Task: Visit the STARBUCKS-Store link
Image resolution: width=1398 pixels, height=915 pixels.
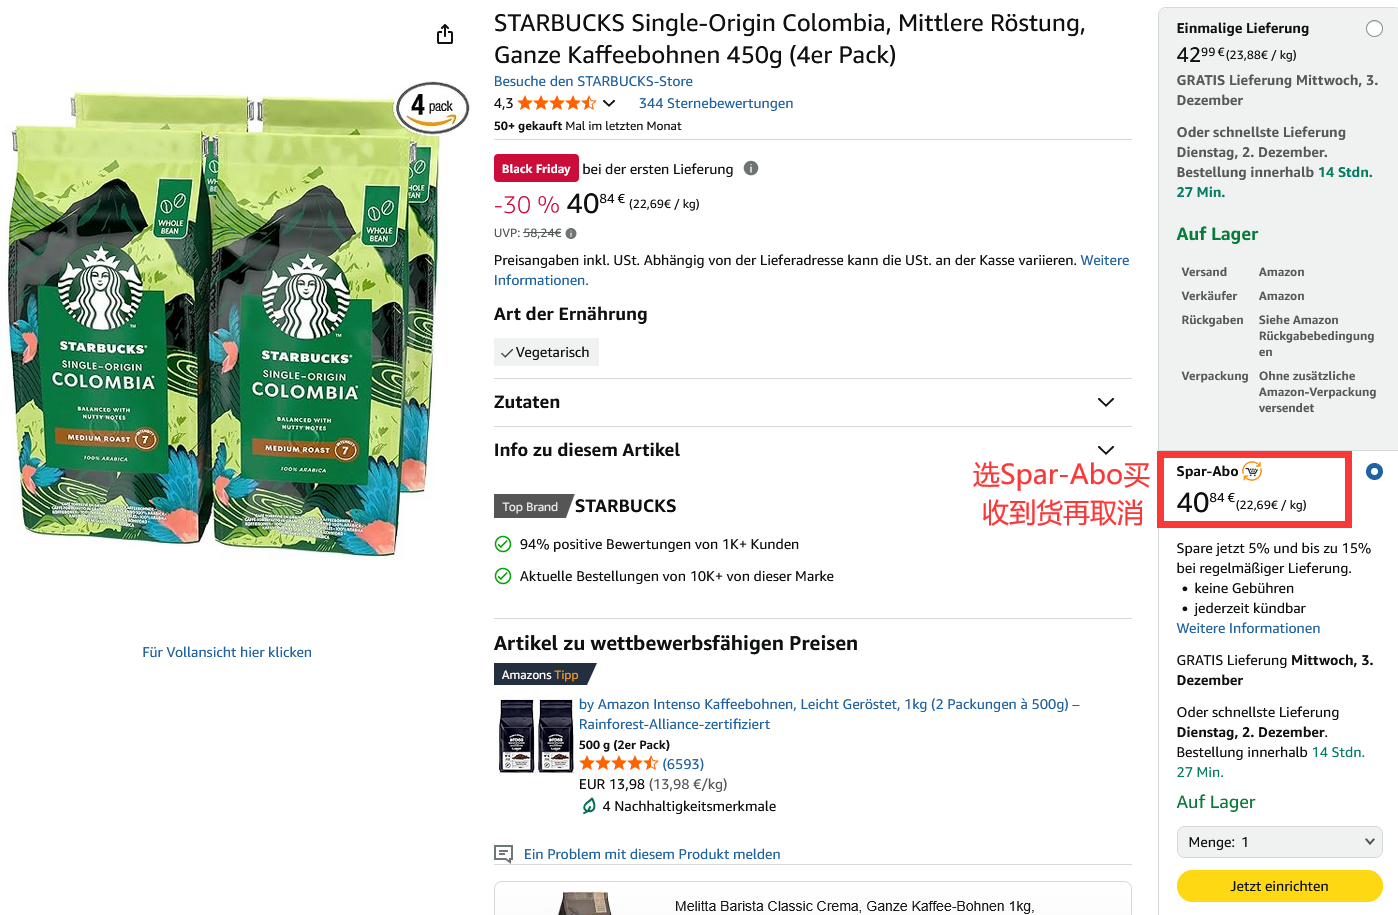Action: tap(593, 81)
